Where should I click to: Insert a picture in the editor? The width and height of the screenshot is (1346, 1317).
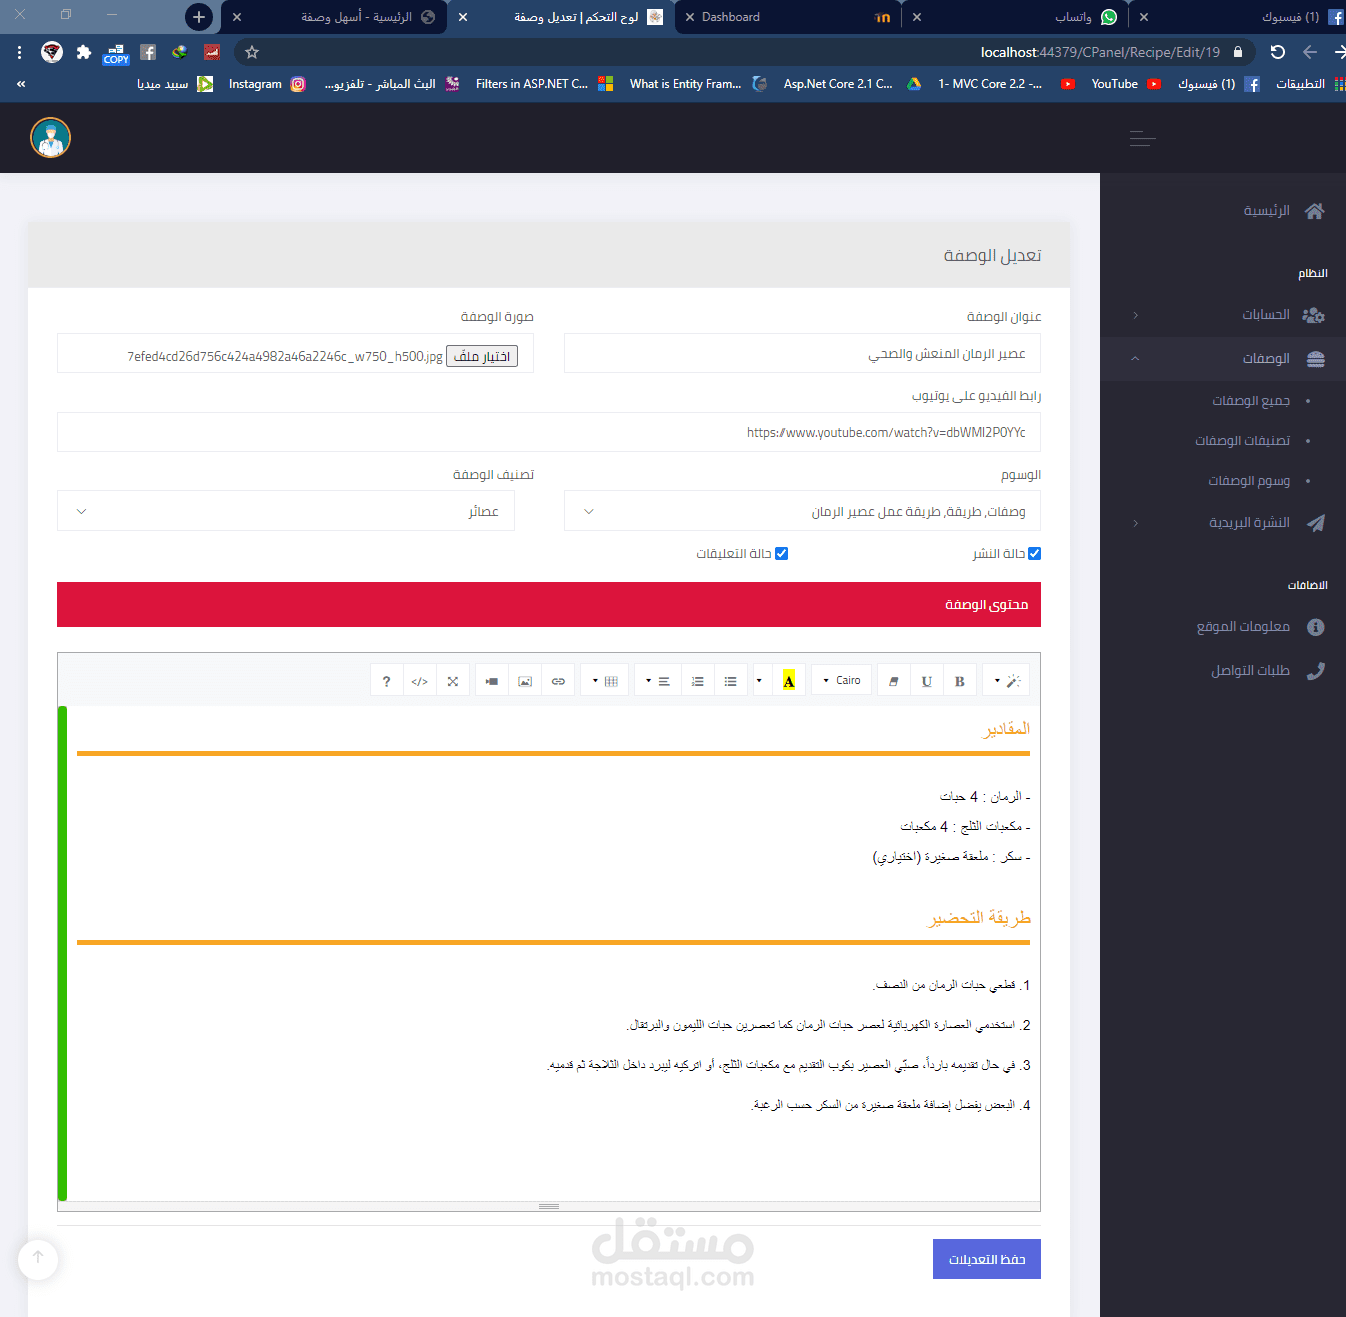(x=525, y=681)
